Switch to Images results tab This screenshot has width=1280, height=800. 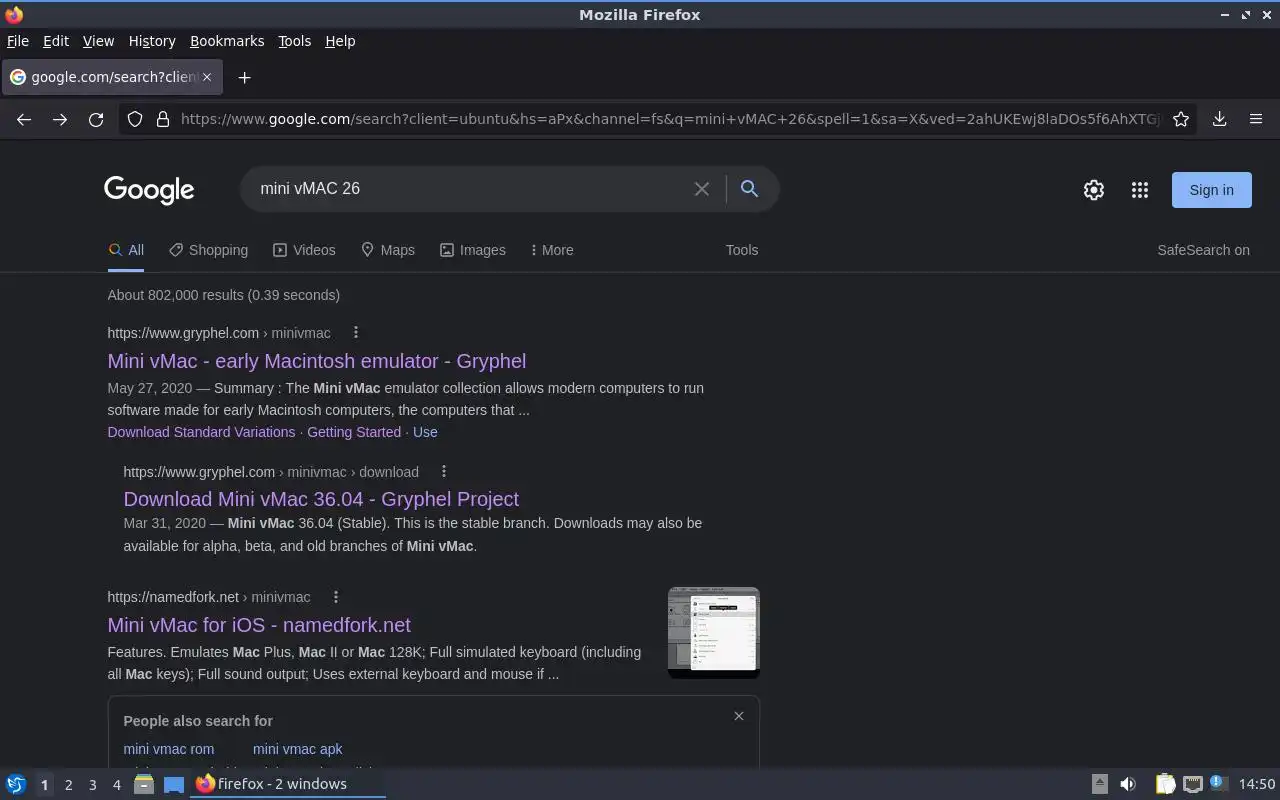[x=473, y=250]
